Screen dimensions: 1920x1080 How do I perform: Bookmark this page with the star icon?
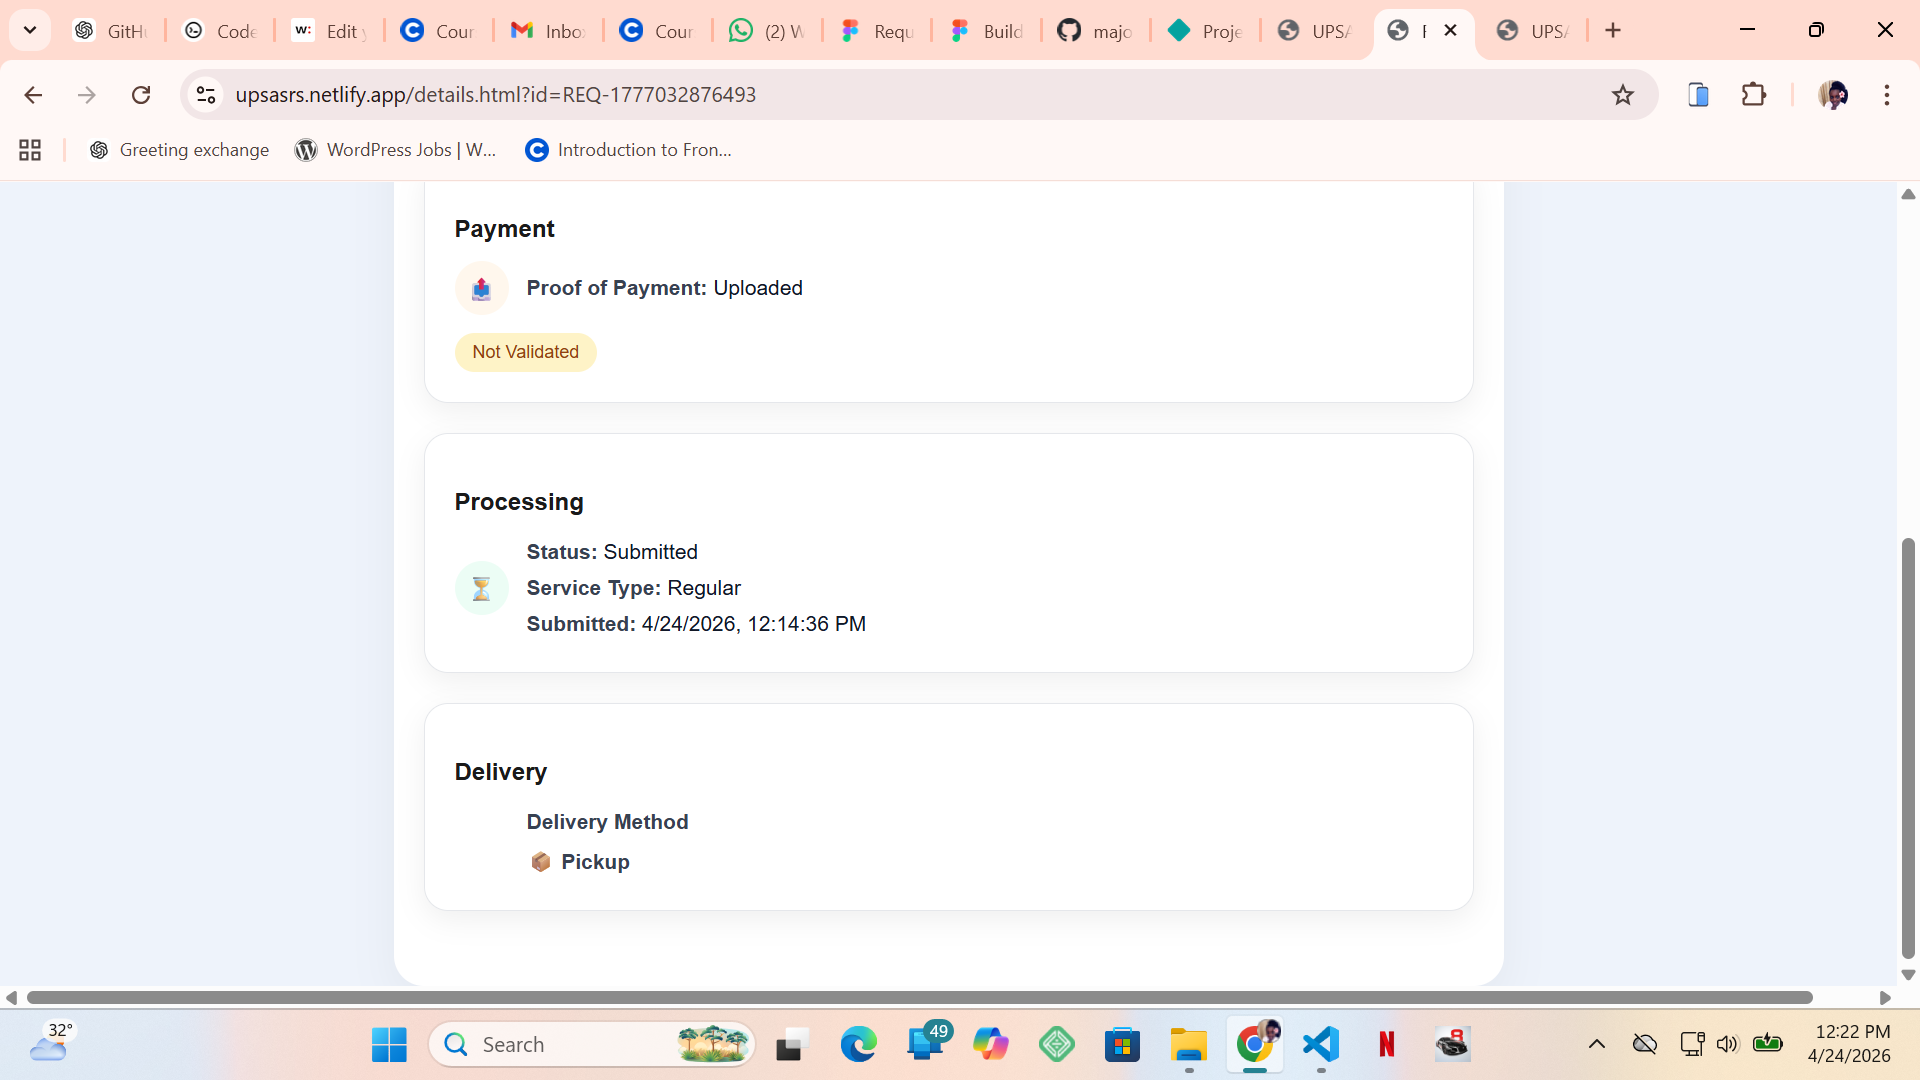click(1622, 95)
